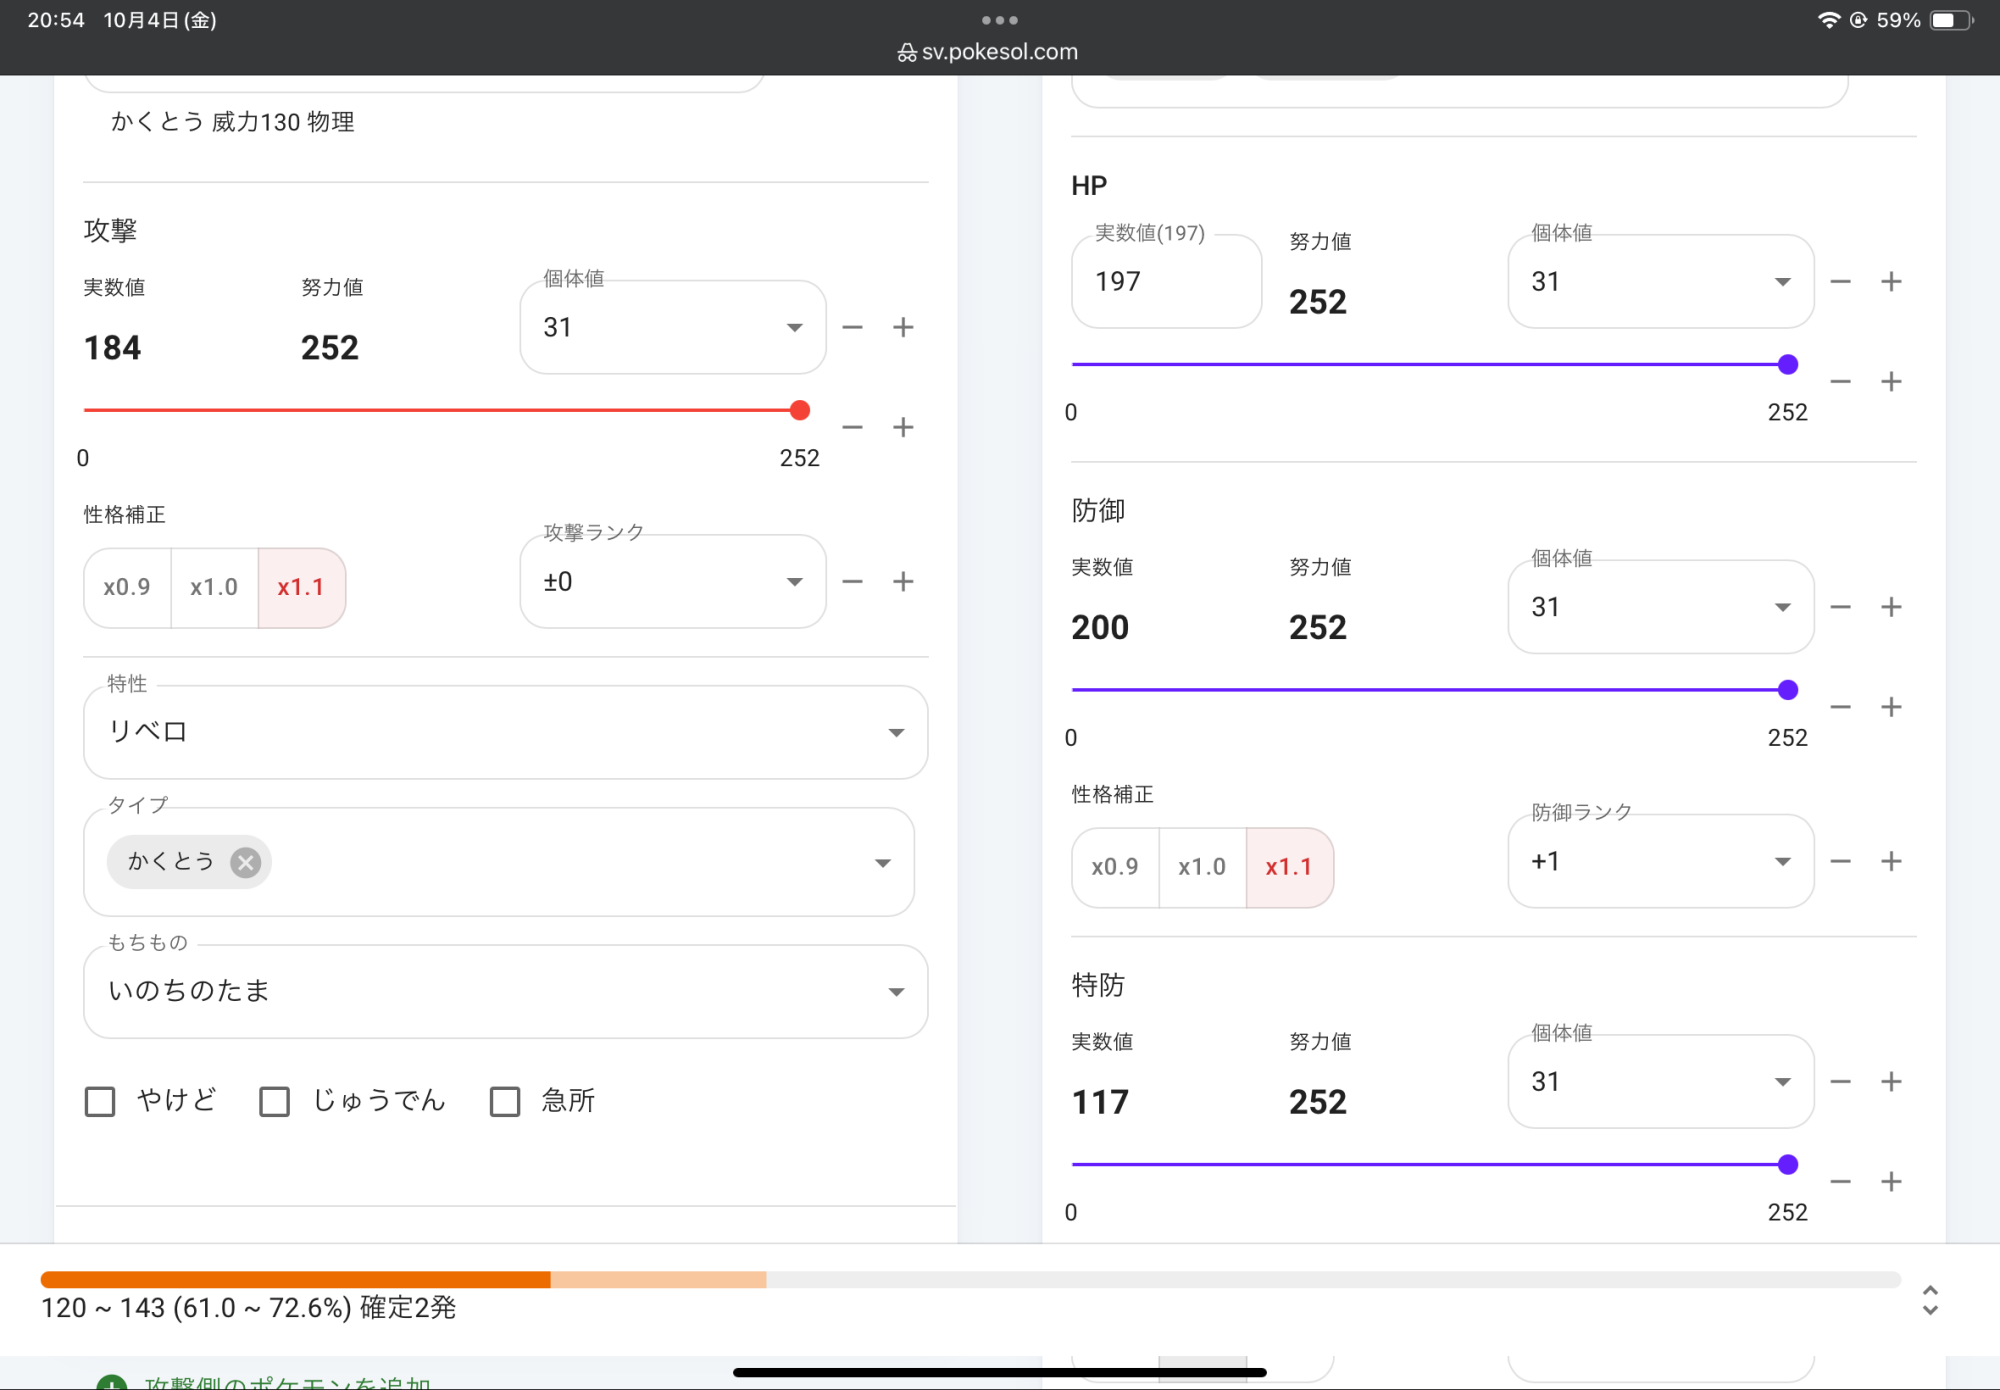Remove the かくとう type chip
The width and height of the screenshot is (2000, 1390).
pos(246,862)
